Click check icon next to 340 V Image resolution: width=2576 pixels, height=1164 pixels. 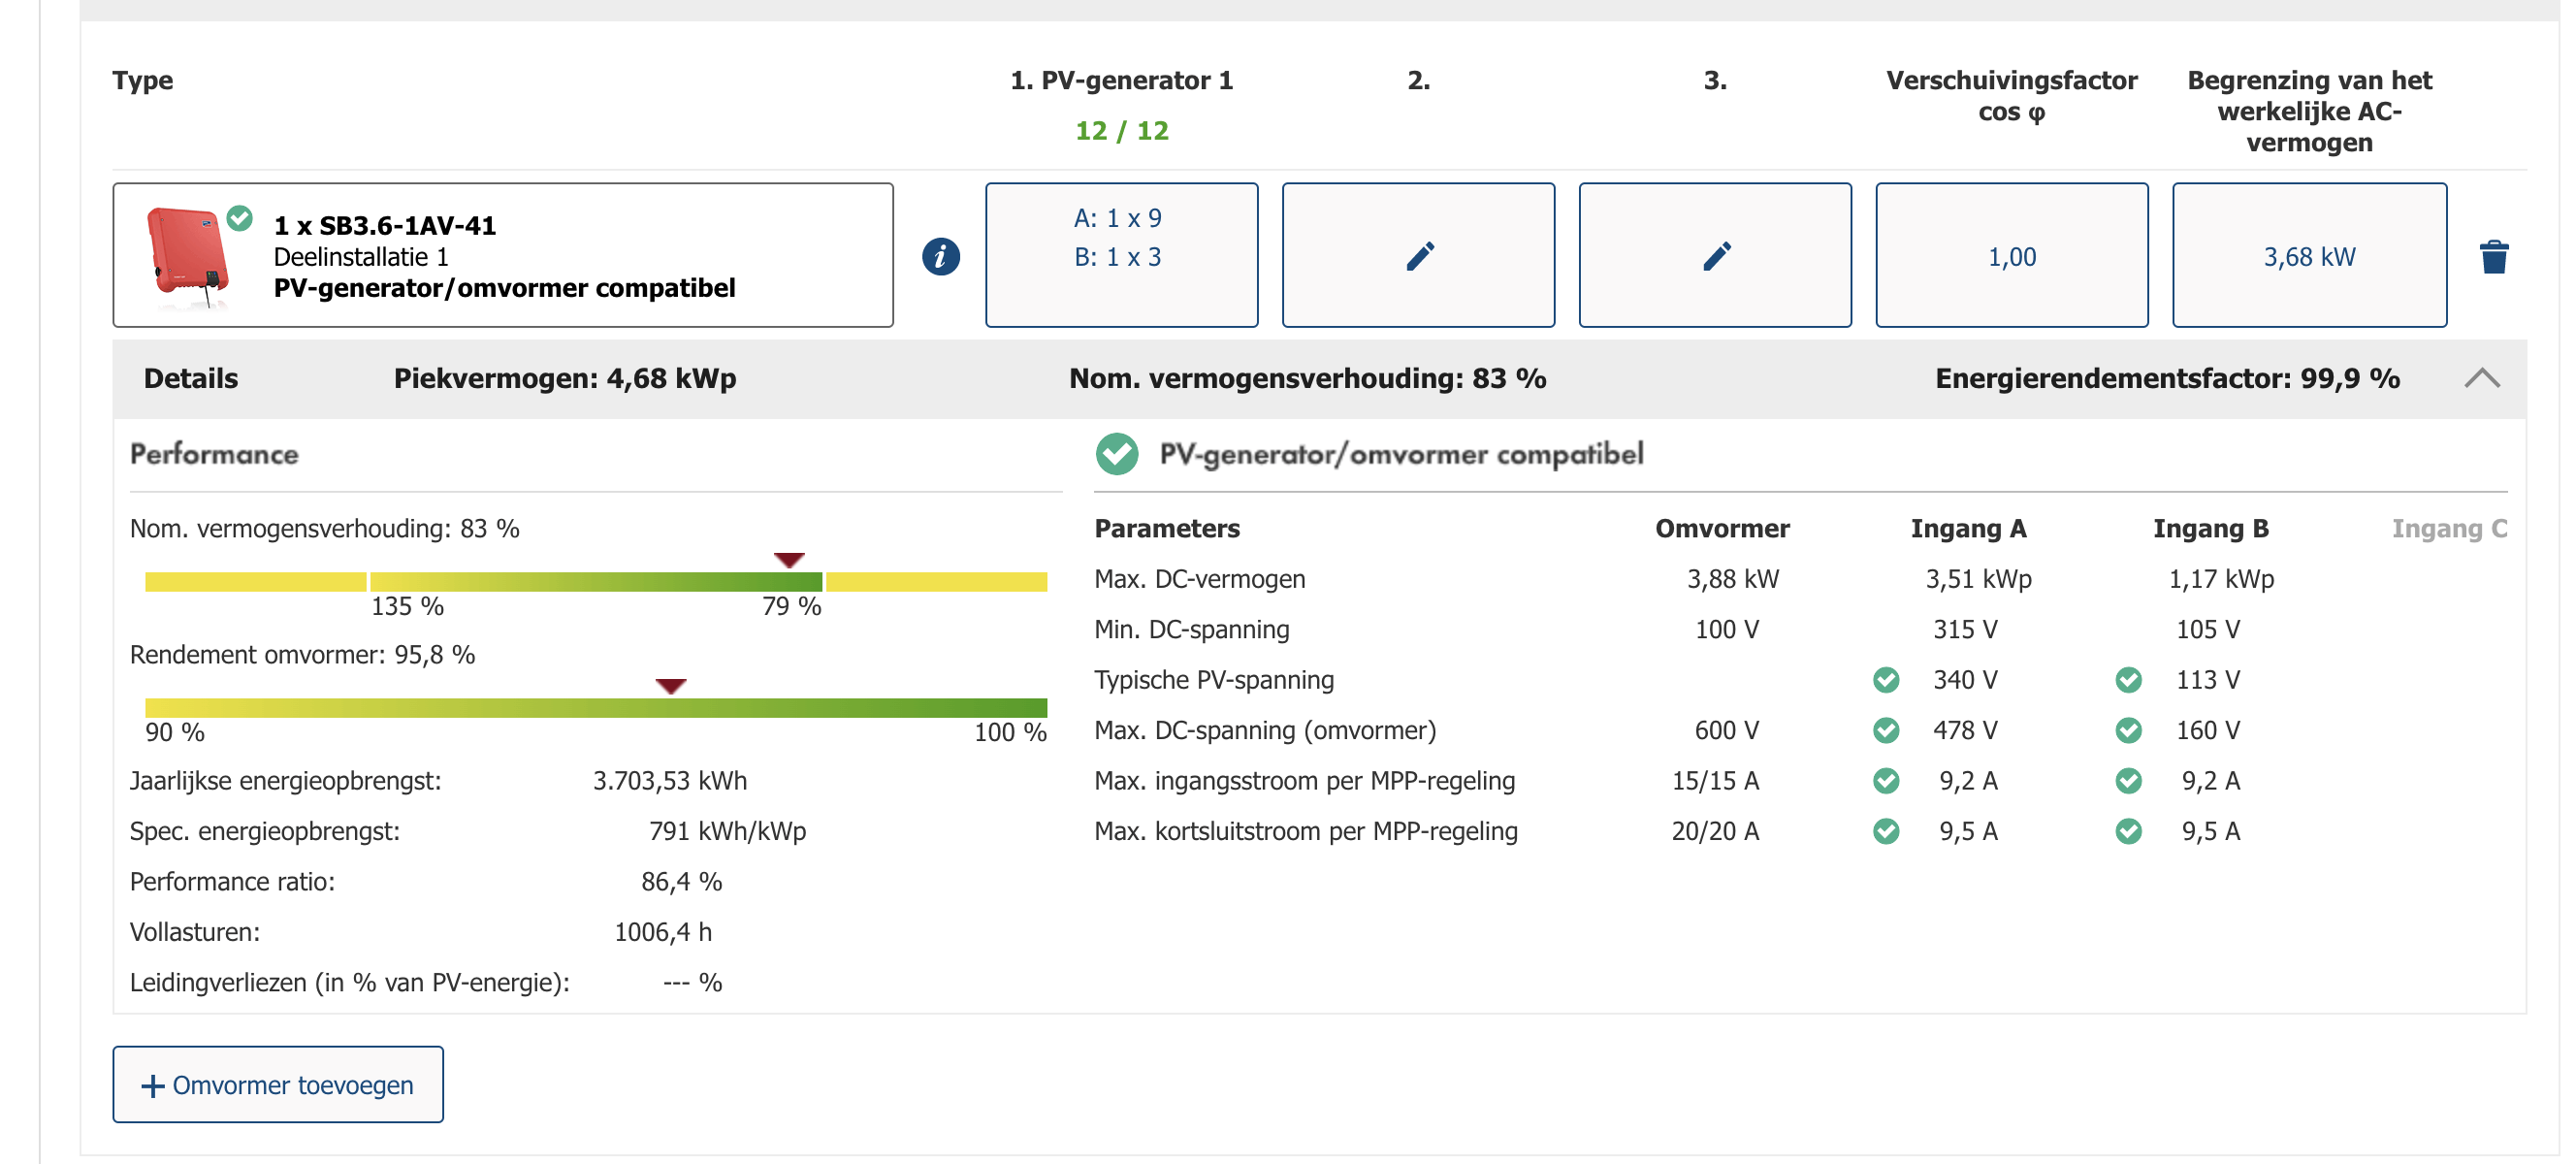[1885, 680]
